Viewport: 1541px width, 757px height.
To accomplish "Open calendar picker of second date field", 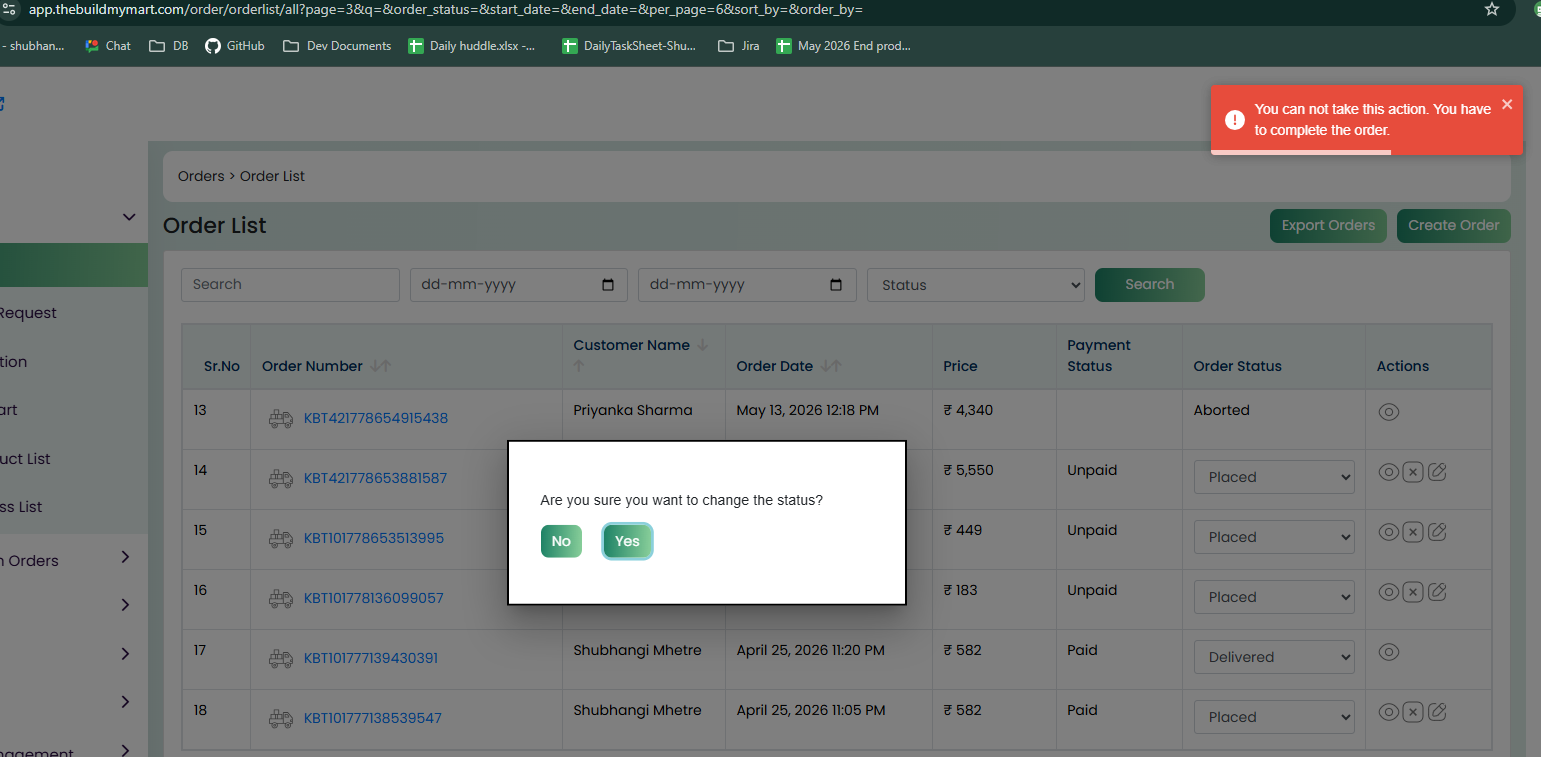I will [837, 284].
